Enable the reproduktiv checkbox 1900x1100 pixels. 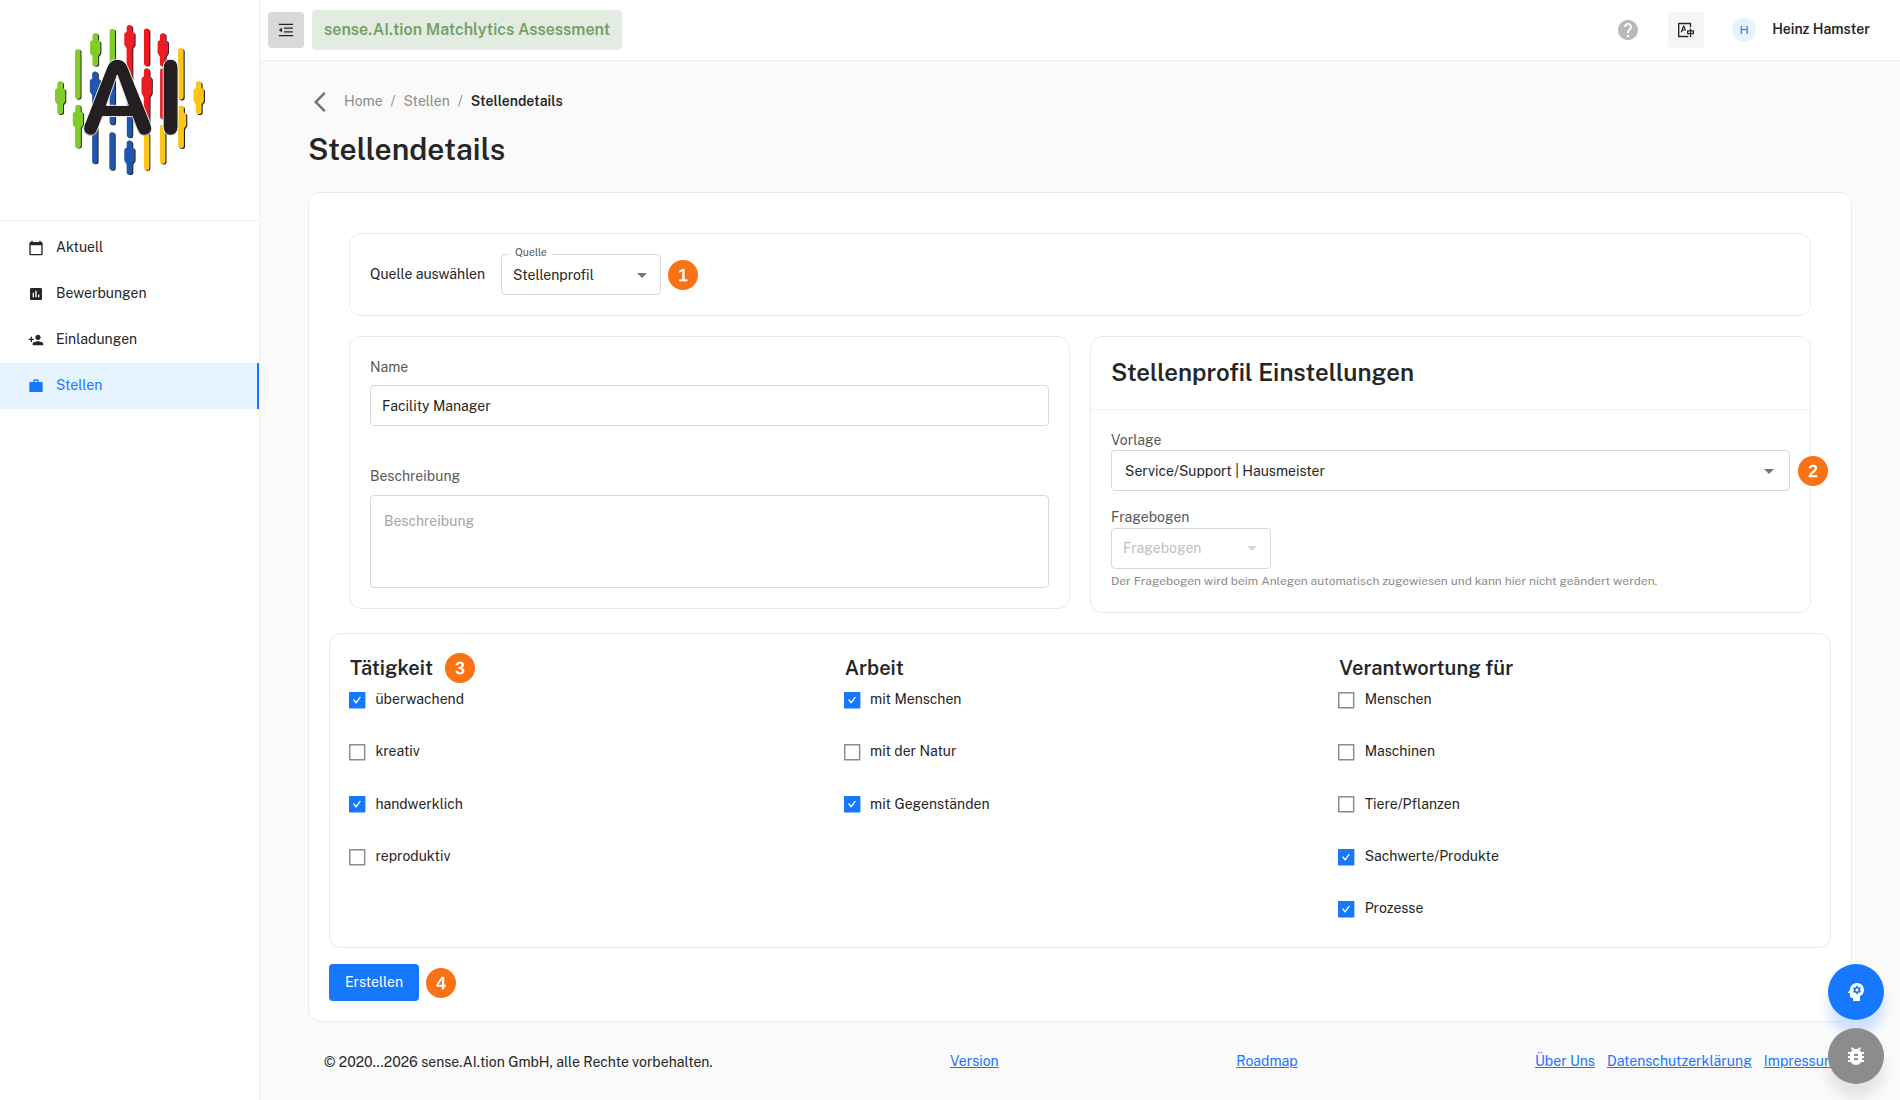357,857
